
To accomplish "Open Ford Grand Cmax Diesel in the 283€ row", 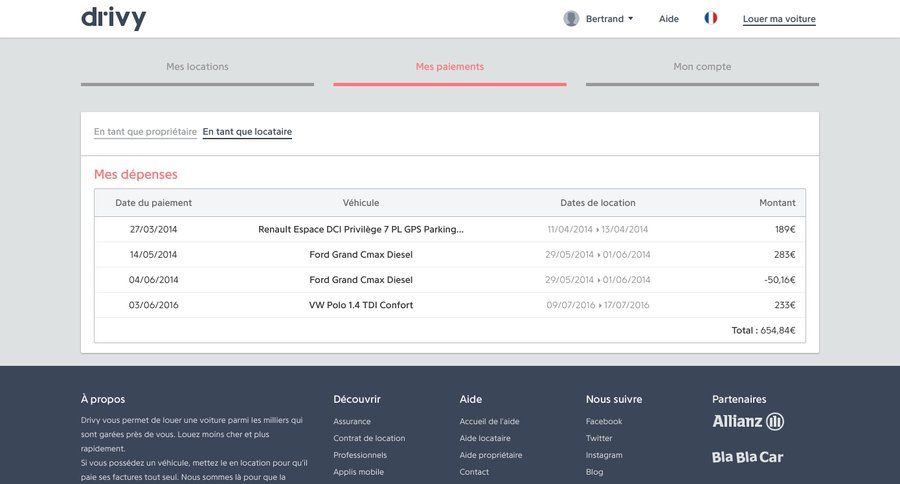I will pos(361,254).
